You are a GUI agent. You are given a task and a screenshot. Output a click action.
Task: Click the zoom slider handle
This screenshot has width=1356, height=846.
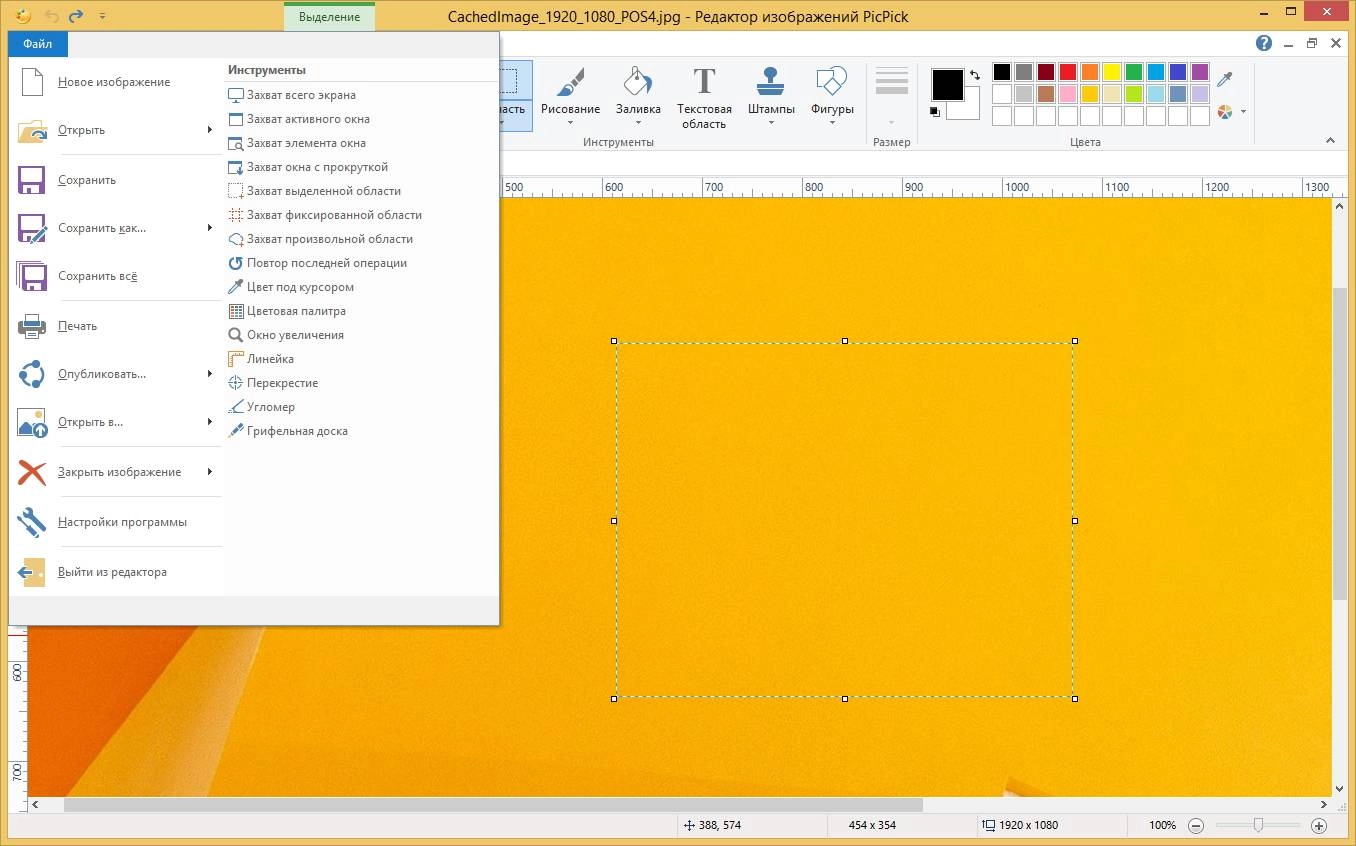(1258, 826)
